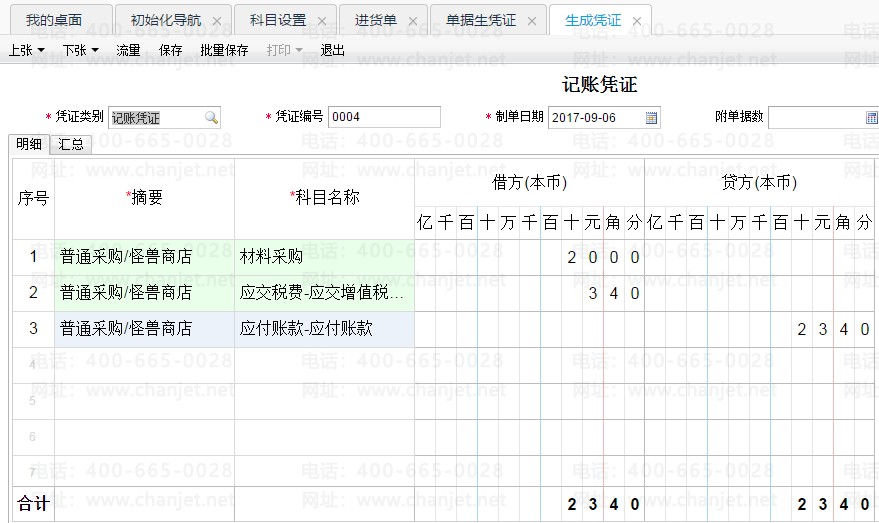Open the 打印 dropdown menu

pos(284,50)
